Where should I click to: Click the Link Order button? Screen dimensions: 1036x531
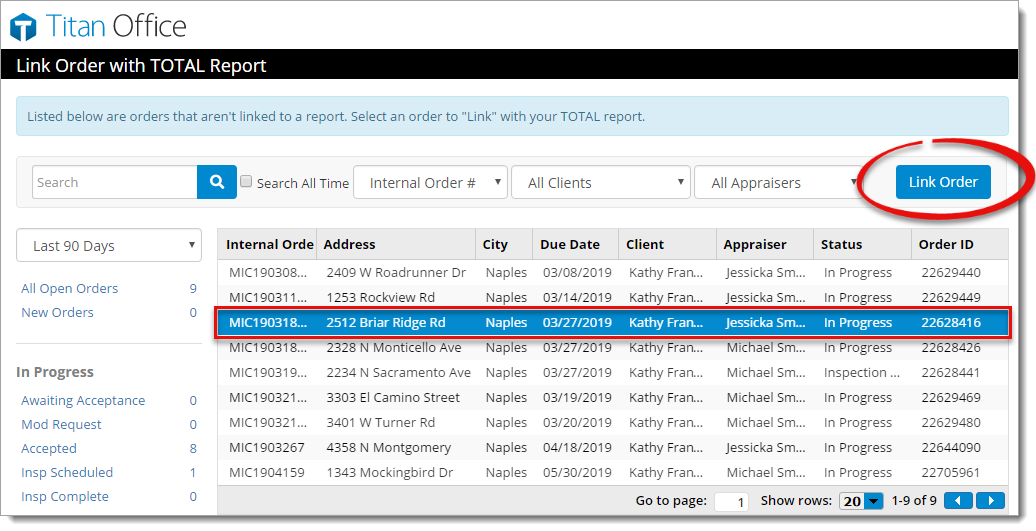click(x=943, y=182)
